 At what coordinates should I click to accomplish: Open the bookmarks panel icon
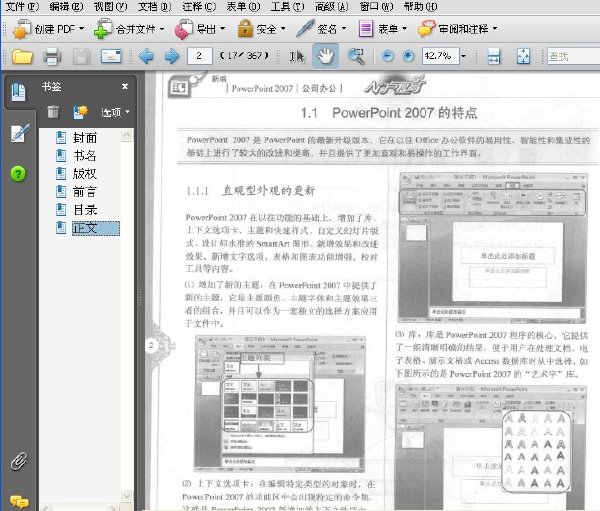click(x=18, y=92)
